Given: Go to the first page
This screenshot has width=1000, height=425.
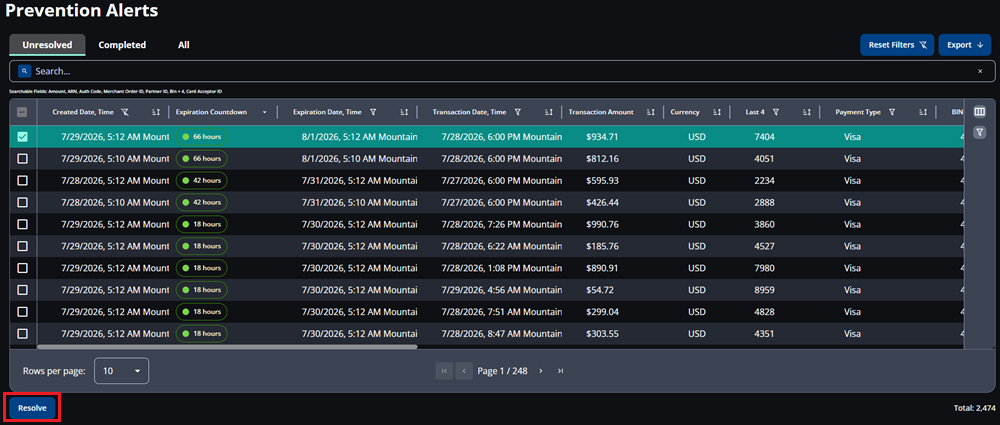Looking at the screenshot, I should pyautogui.click(x=445, y=371).
